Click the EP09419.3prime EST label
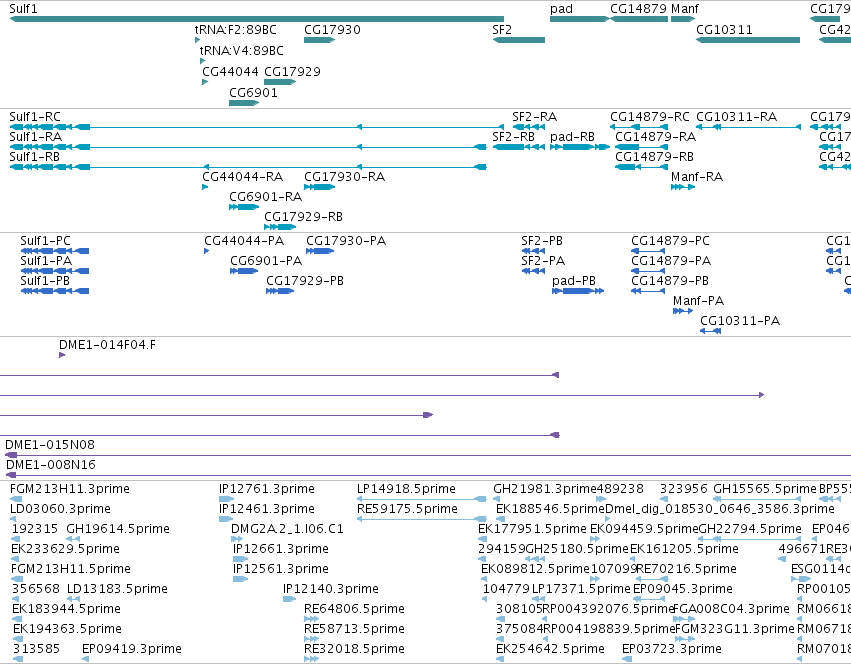The image size is (851, 664). click(x=132, y=650)
